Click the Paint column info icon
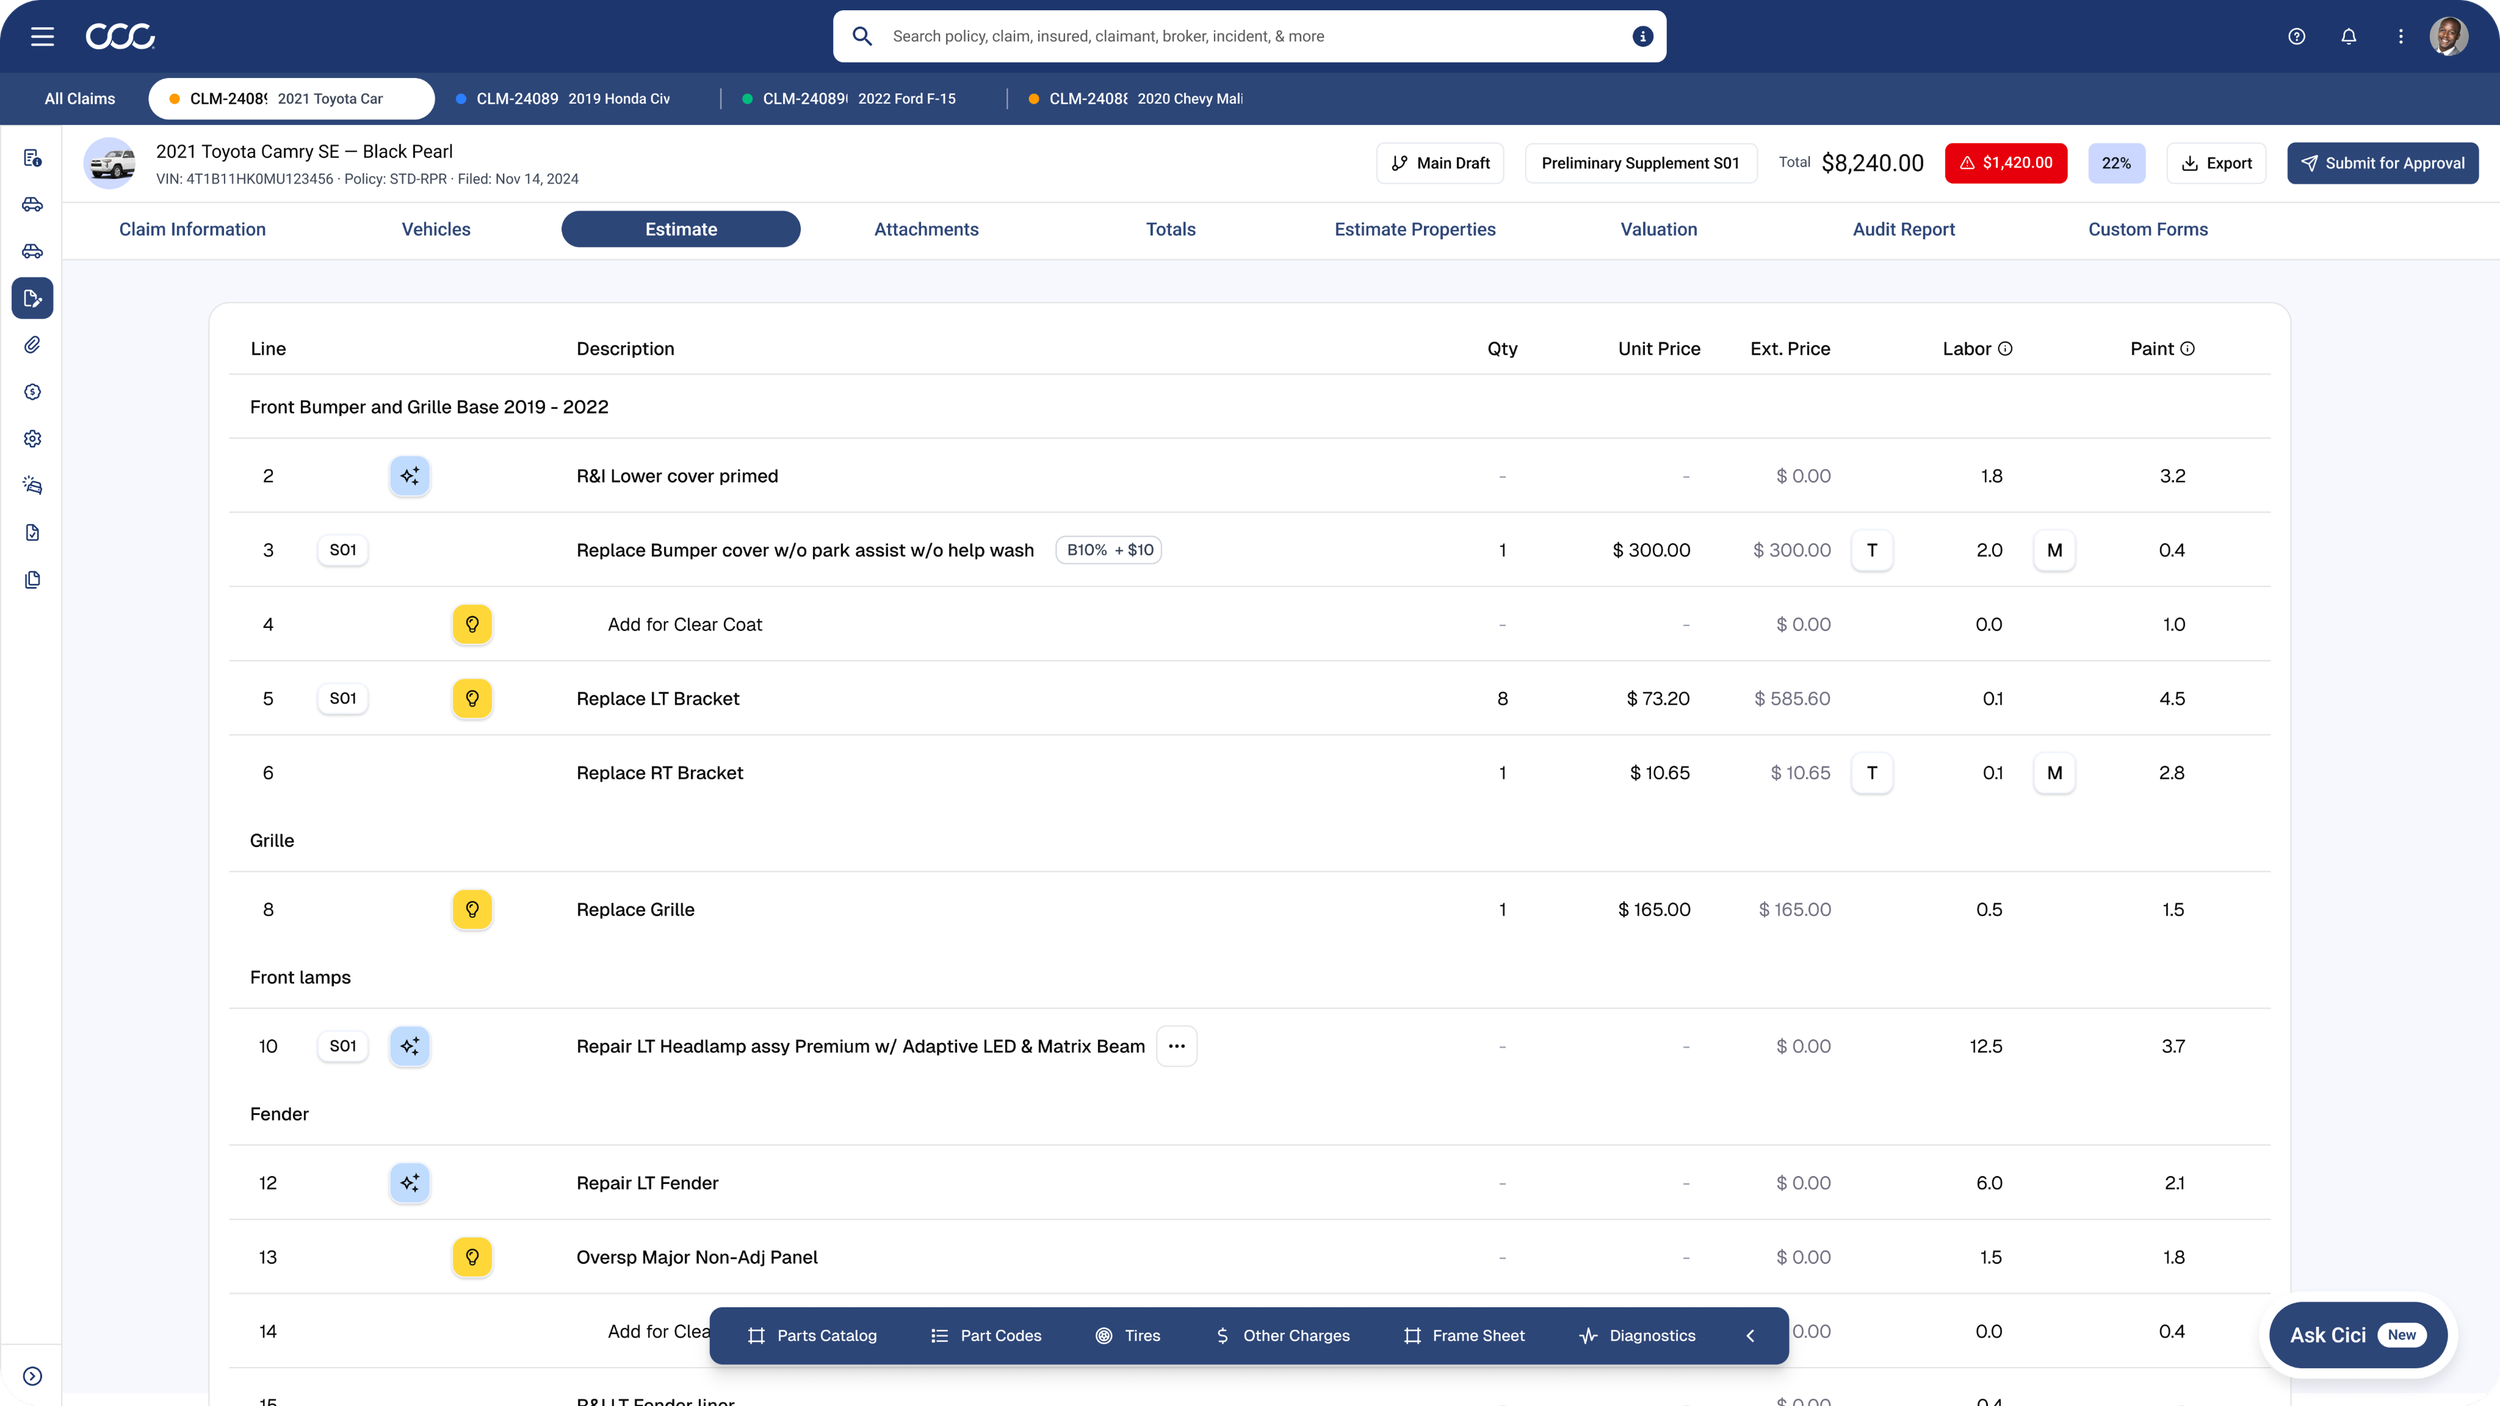Image resolution: width=2500 pixels, height=1406 pixels. pos(2188,349)
